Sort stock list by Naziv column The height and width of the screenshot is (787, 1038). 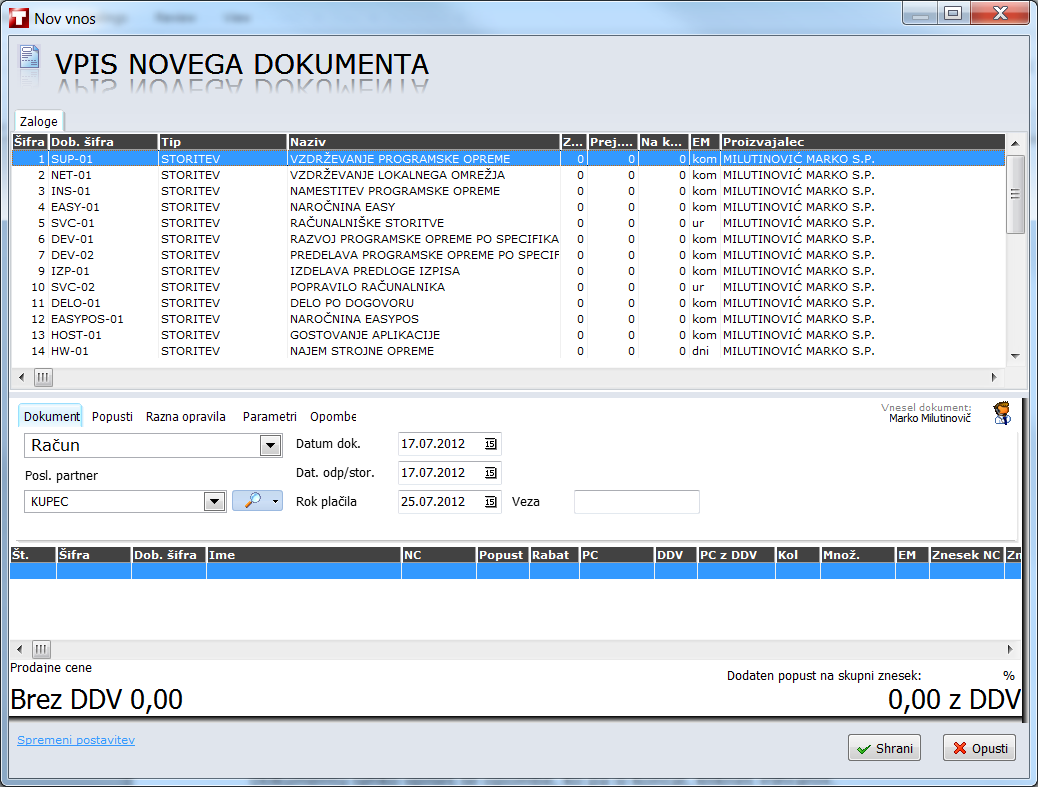(x=424, y=142)
